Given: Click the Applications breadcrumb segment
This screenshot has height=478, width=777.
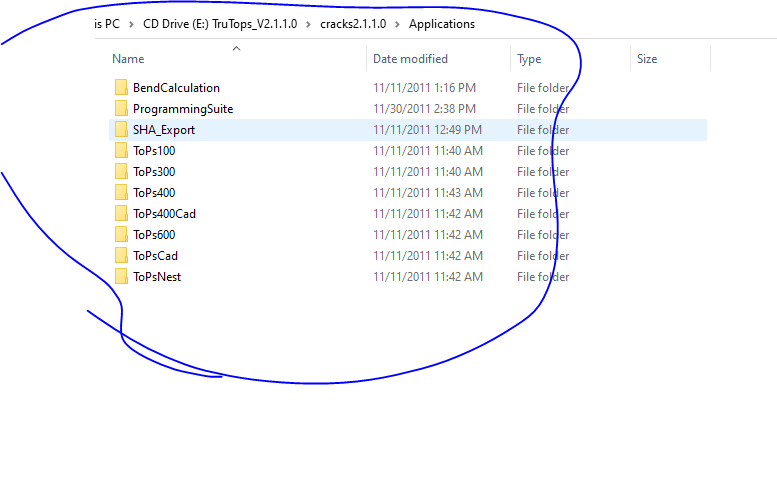Looking at the screenshot, I should pyautogui.click(x=442, y=24).
